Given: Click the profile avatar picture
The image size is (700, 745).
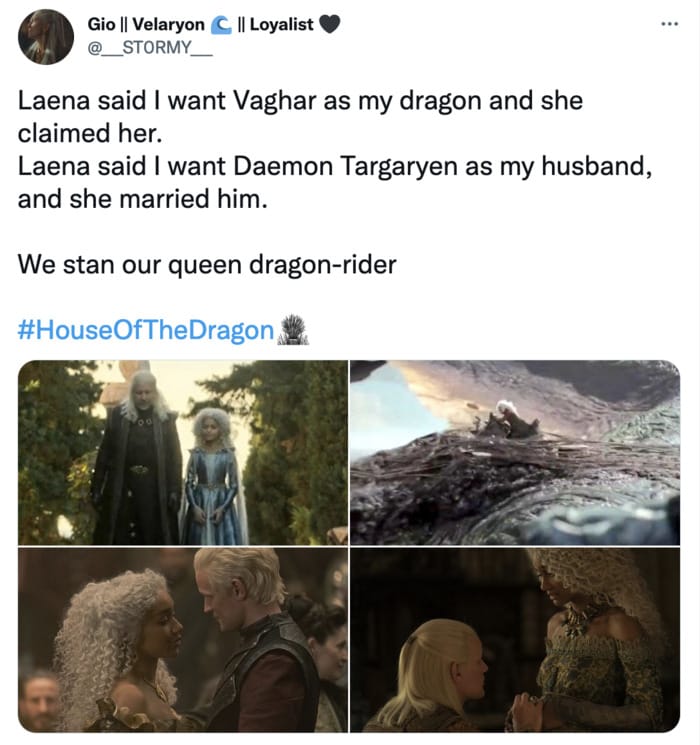Looking at the screenshot, I should tap(46, 37).
